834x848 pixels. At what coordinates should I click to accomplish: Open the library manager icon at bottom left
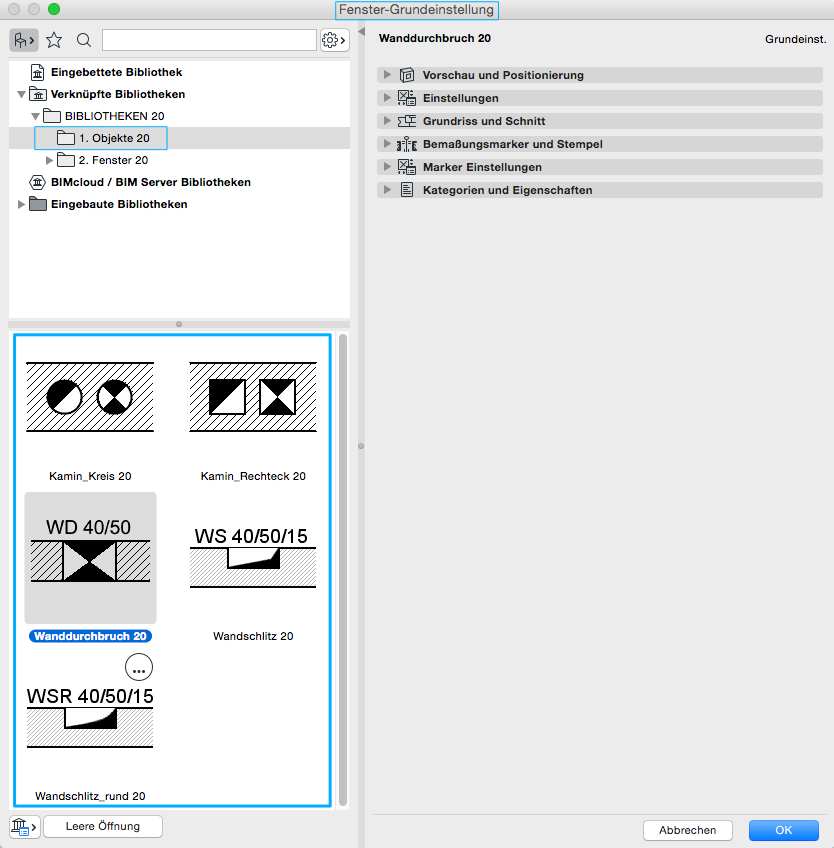pyautogui.click(x=24, y=826)
